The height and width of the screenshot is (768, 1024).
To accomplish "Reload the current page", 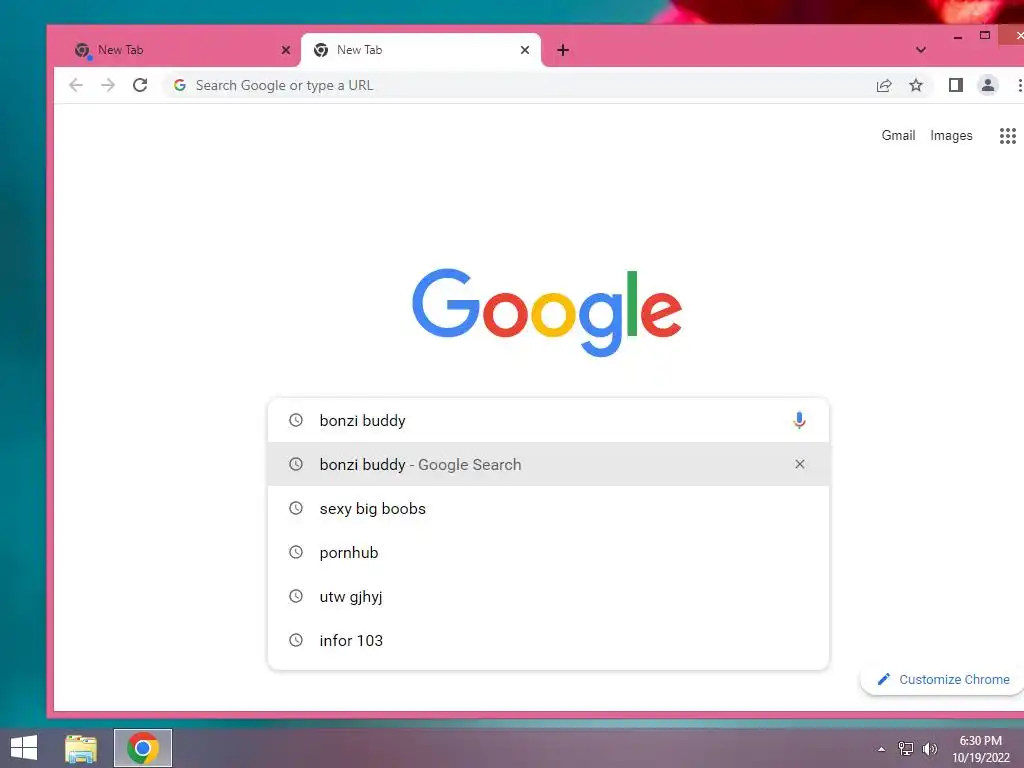I will pos(140,86).
